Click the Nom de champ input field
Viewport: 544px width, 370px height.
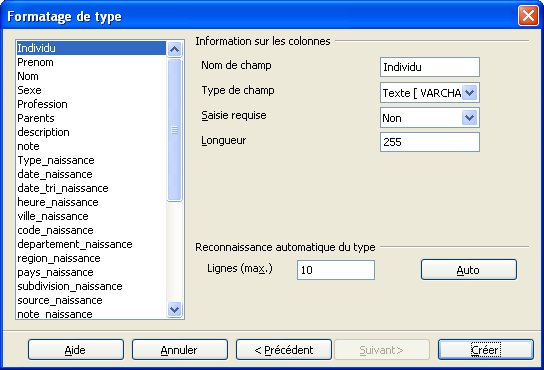pos(430,67)
